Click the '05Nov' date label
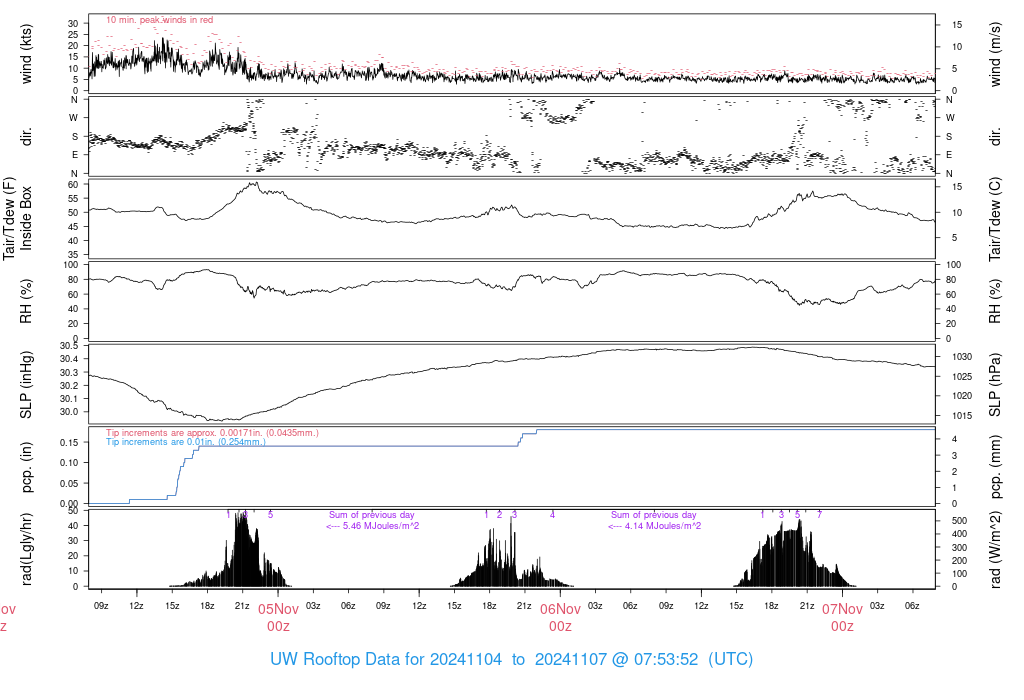The height and width of the screenshot is (700, 1024). pos(278,609)
